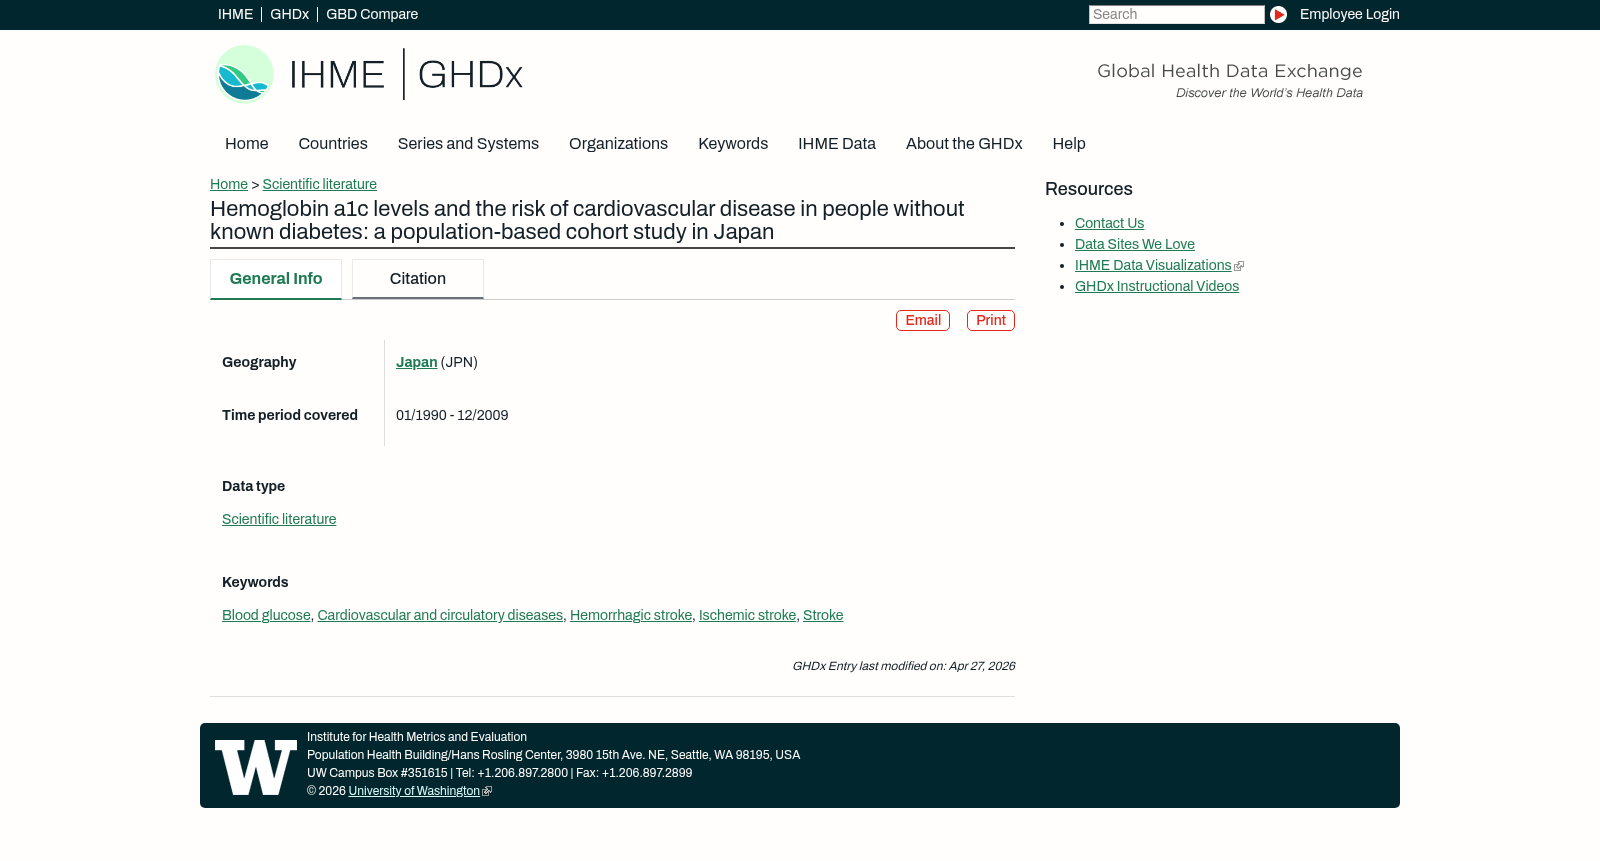Screen dimensions: 1600x861
Task: Click Scientific literature breadcrumb link
Action: tap(319, 184)
